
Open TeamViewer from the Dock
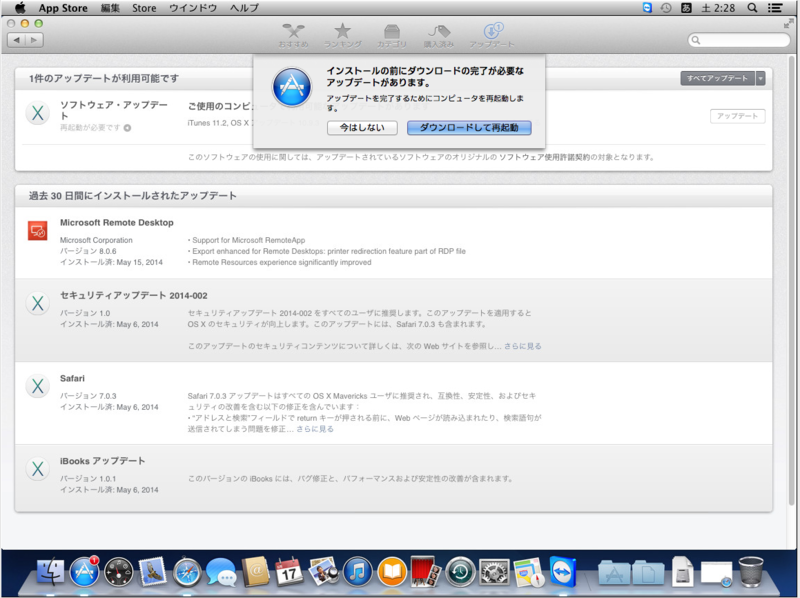563,571
